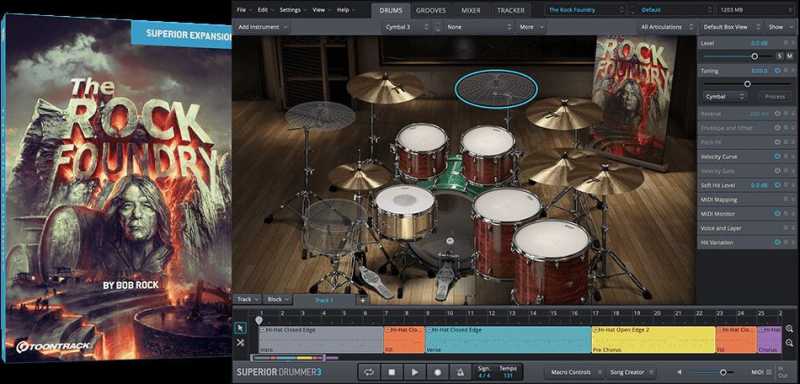Start playback with the play button

click(x=414, y=372)
